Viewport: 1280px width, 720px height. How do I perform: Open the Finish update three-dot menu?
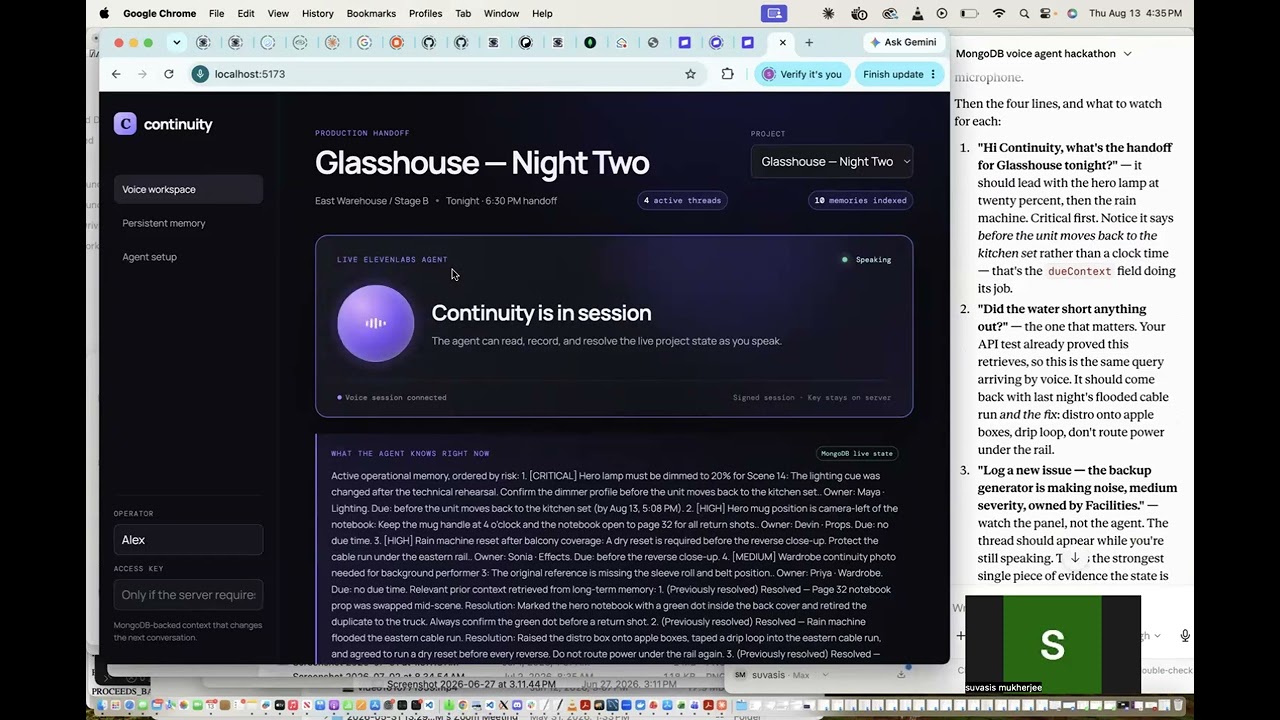tap(933, 74)
